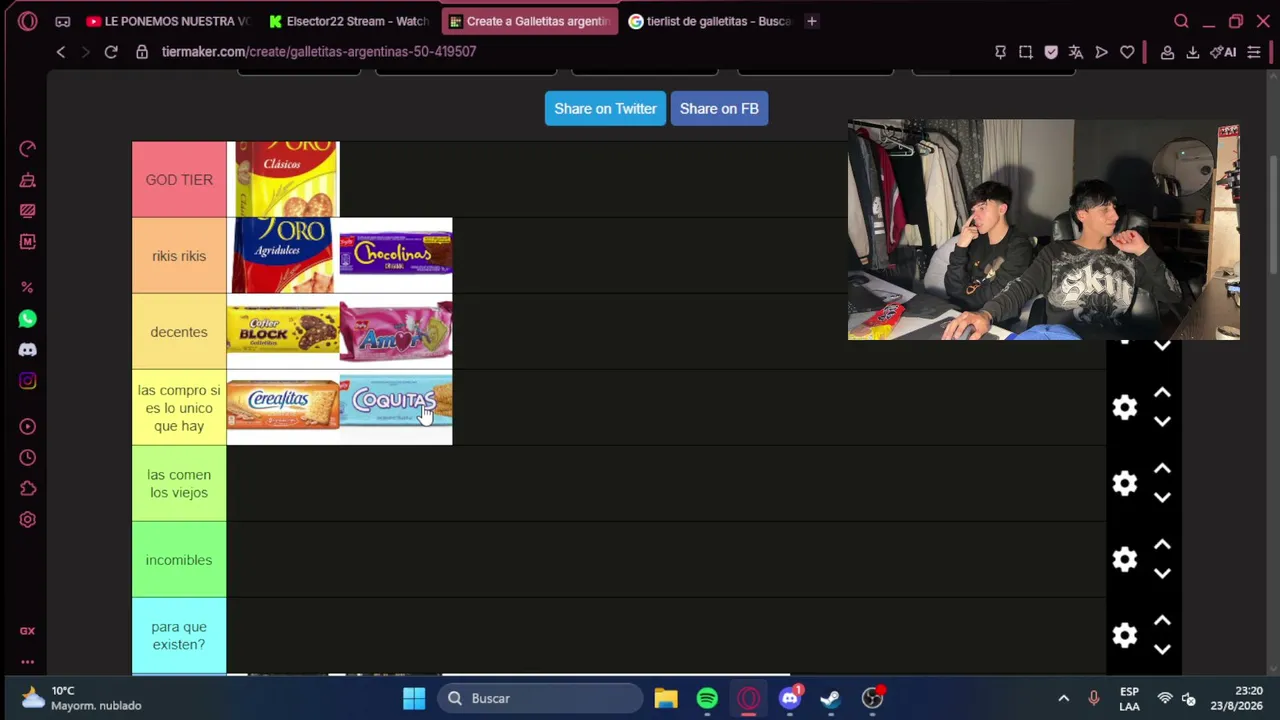The height and width of the screenshot is (720, 1280).
Task: Open the Windows Start menu
Action: pyautogui.click(x=414, y=698)
